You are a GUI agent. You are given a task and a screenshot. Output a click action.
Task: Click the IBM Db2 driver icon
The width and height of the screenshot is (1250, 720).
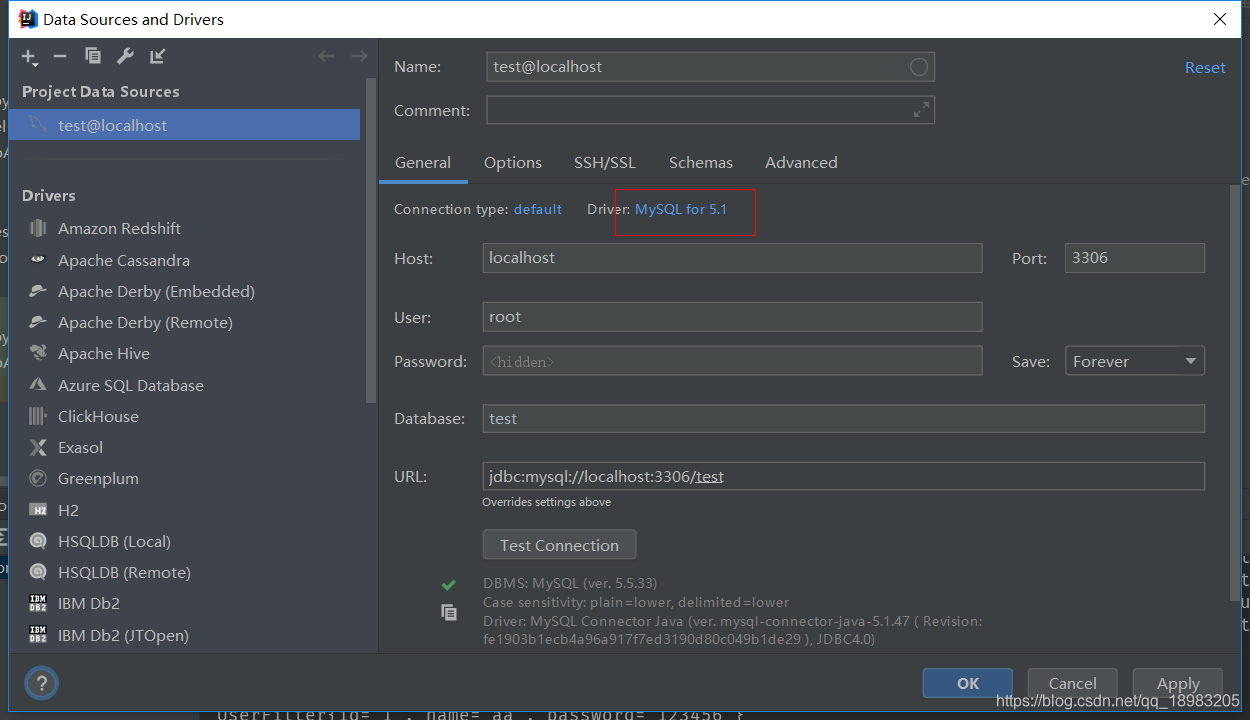pyautogui.click(x=38, y=603)
